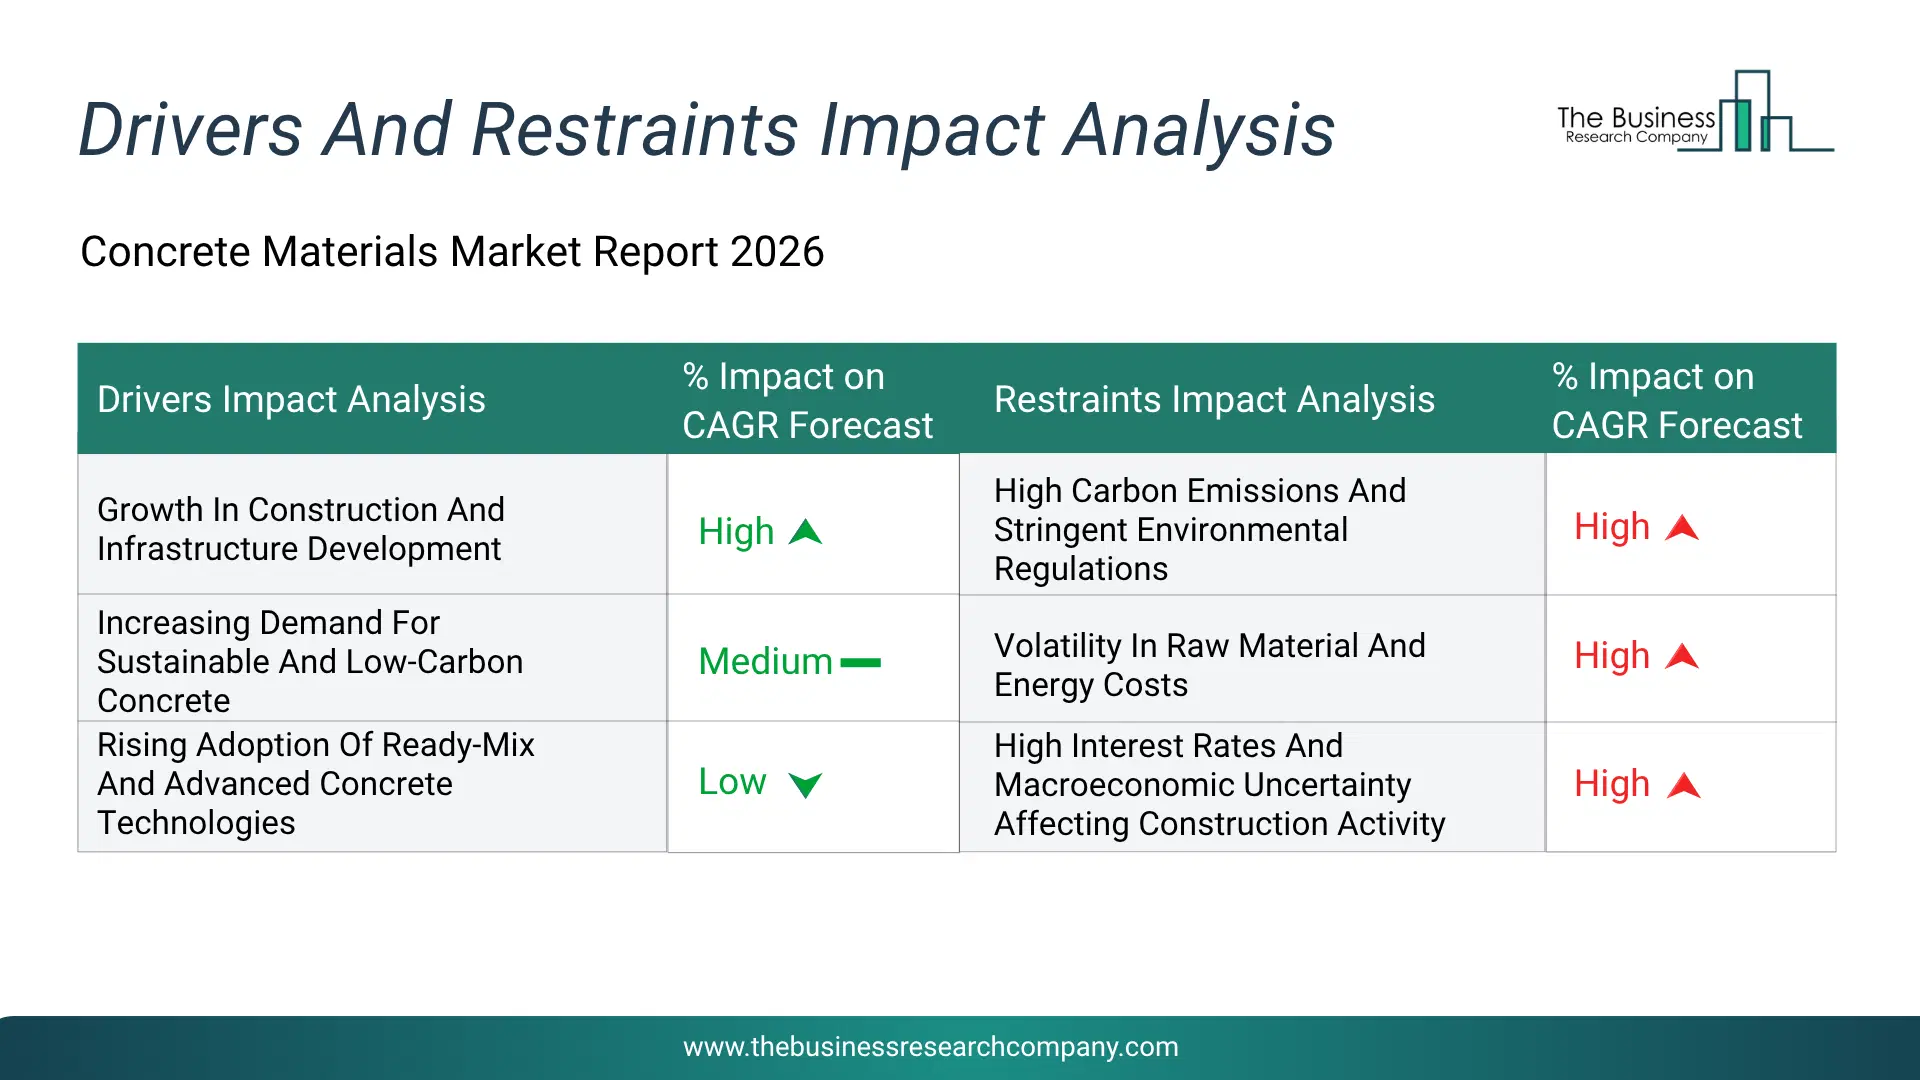Select subtitle Concrete Materials Market Report 2026
Viewport: 1920px width, 1080px height.
(x=452, y=252)
